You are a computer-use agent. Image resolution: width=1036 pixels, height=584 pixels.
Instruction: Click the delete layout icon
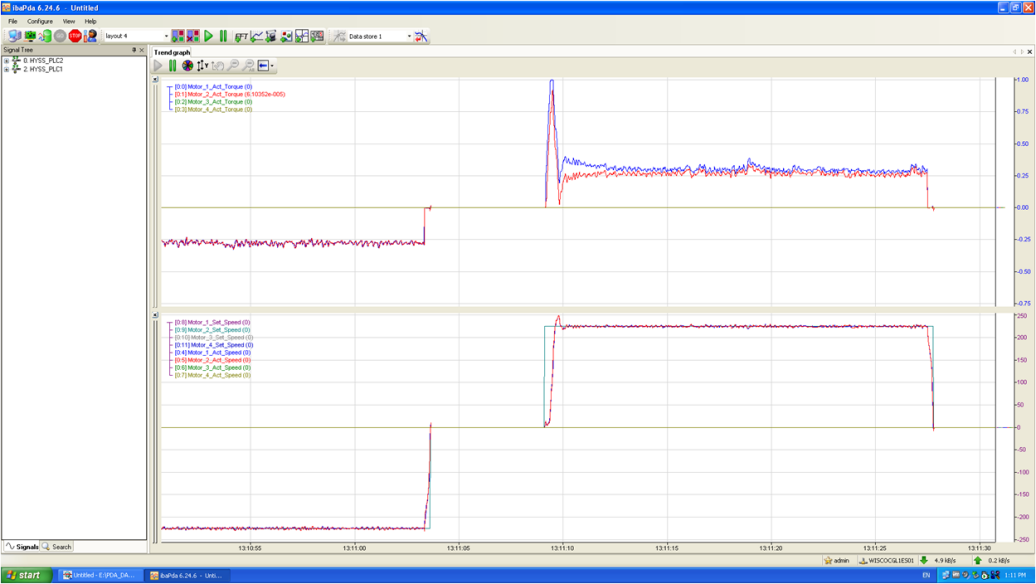point(193,36)
